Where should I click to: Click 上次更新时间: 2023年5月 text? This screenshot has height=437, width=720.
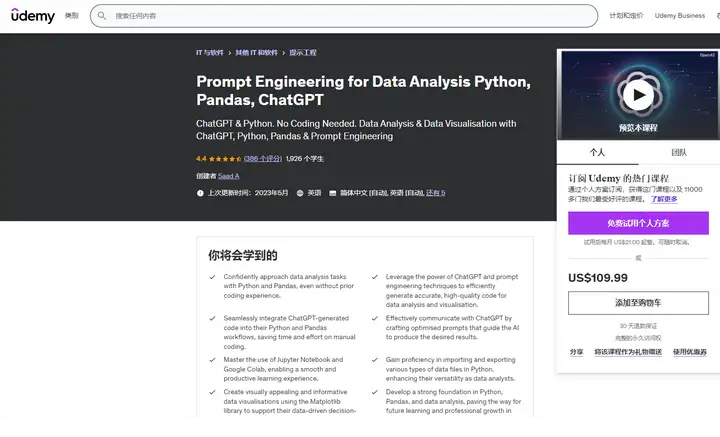point(248,193)
